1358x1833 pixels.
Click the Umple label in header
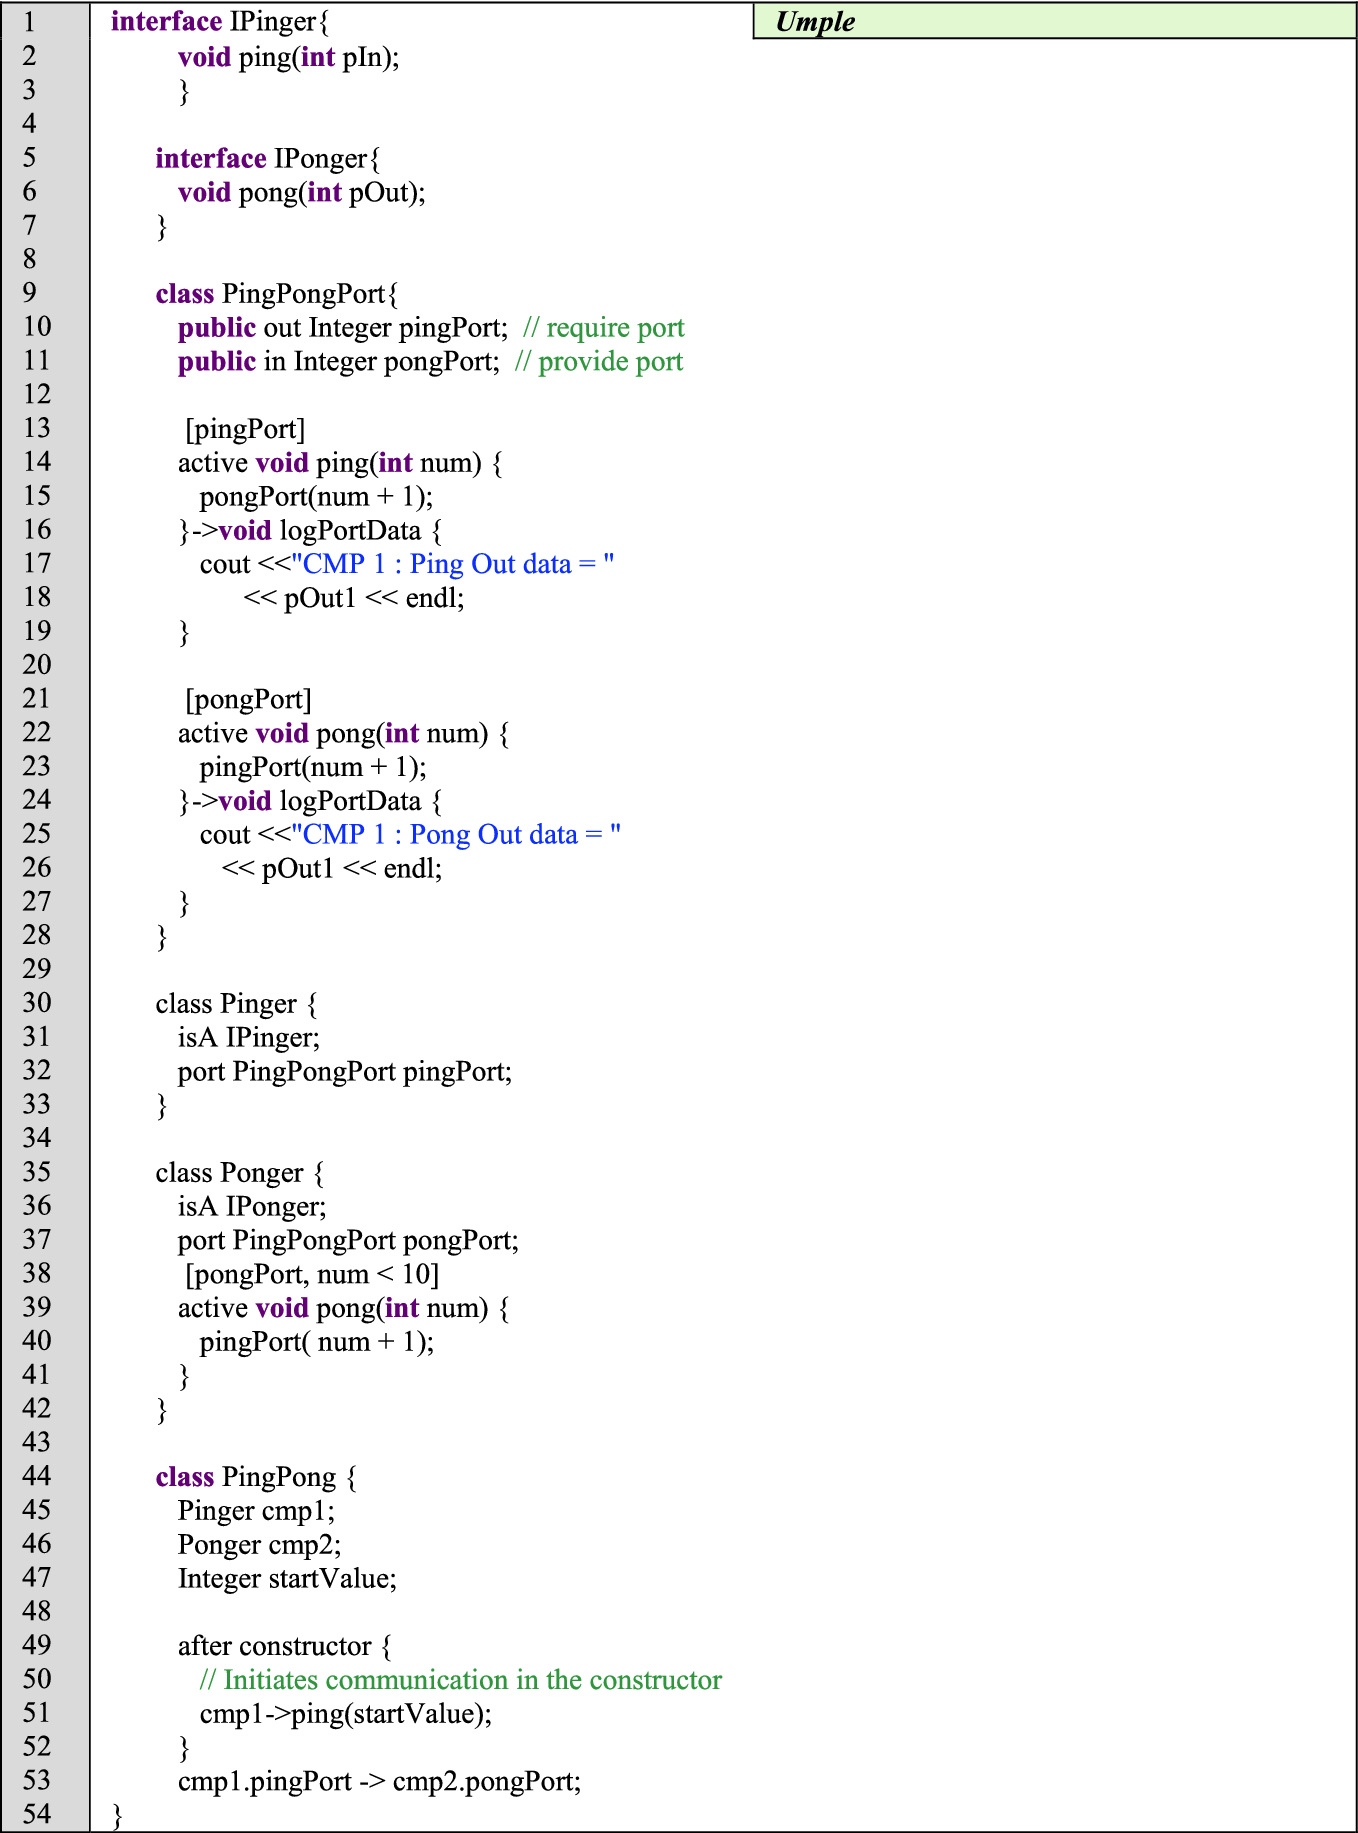coord(815,22)
